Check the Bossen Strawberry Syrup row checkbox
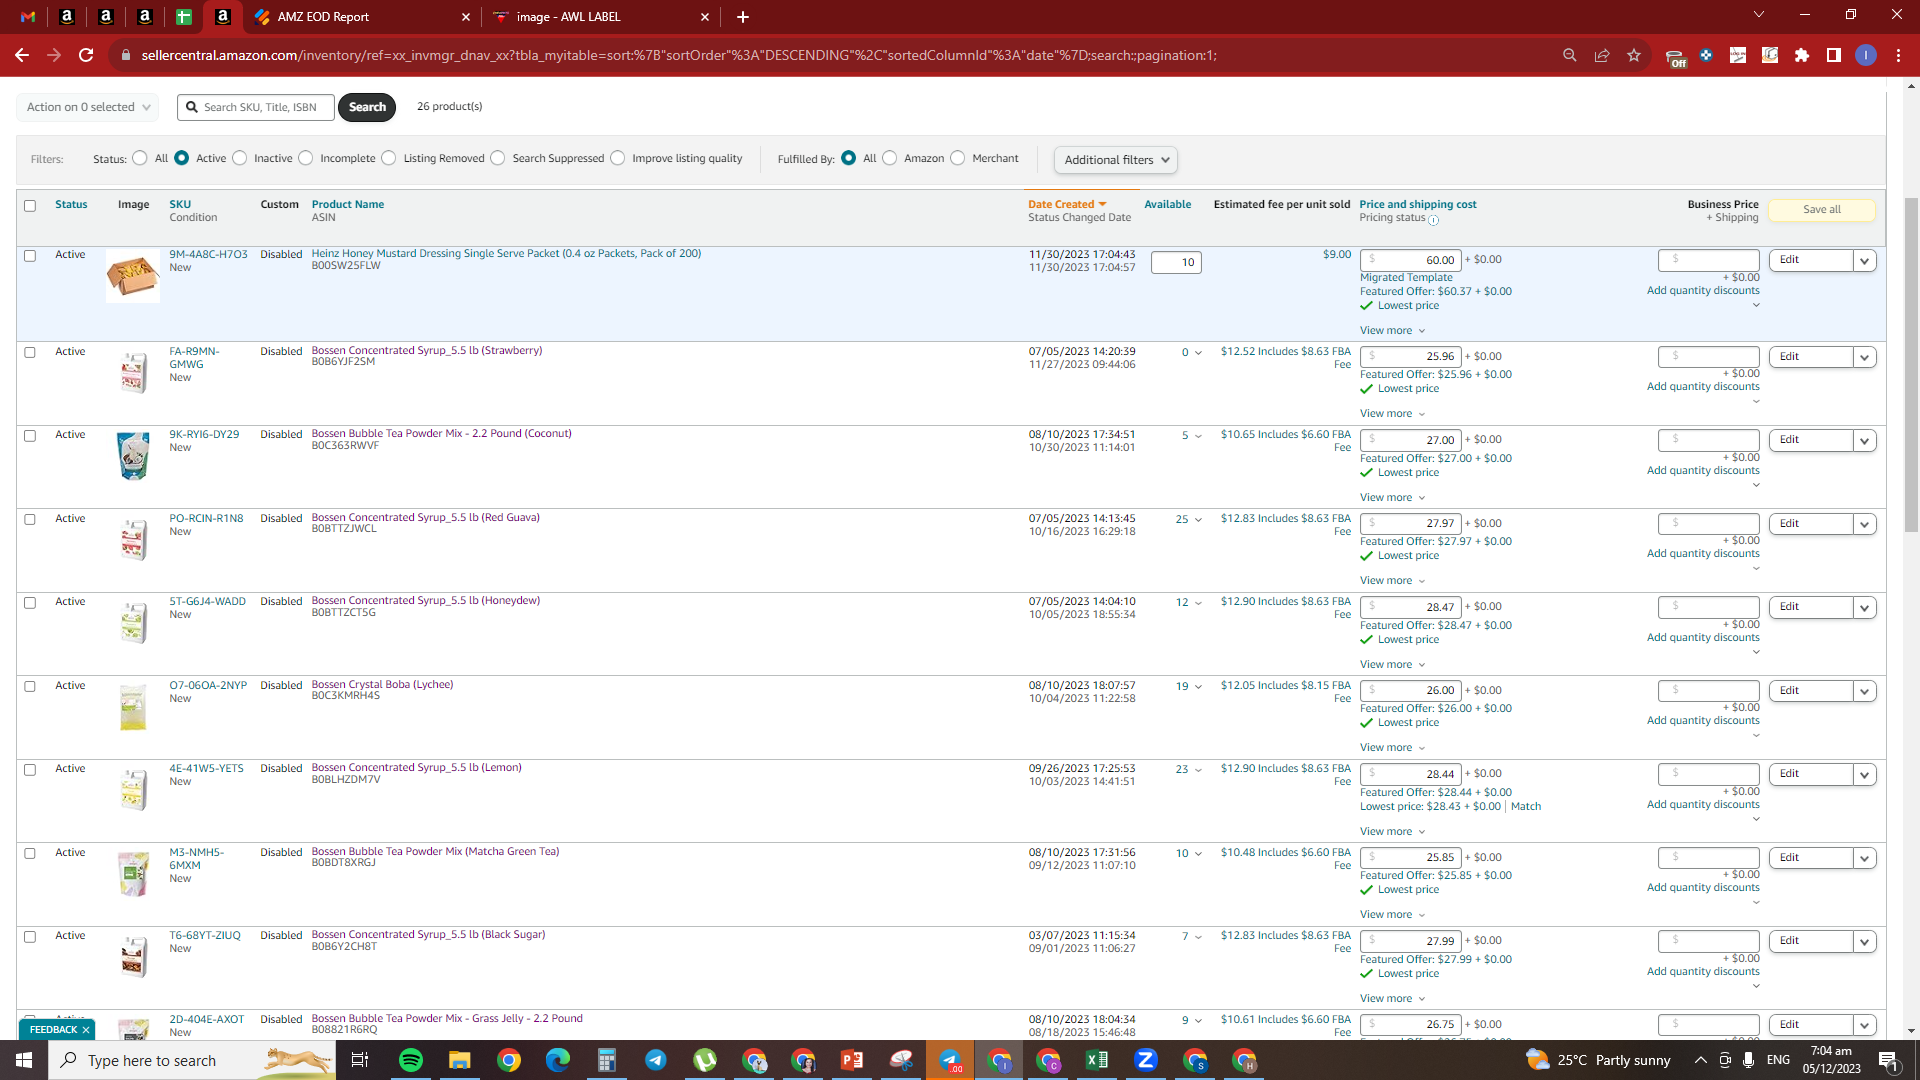 pyautogui.click(x=30, y=353)
